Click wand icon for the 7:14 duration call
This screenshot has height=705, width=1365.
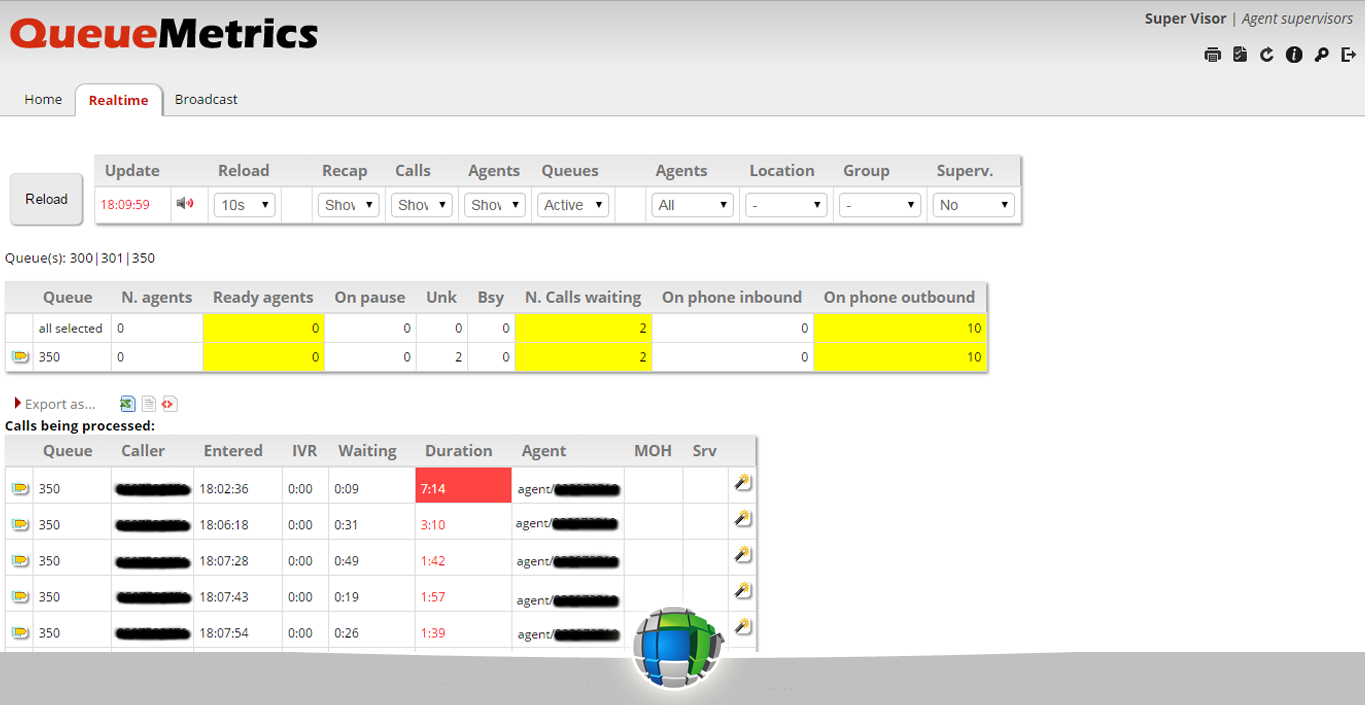(742, 483)
